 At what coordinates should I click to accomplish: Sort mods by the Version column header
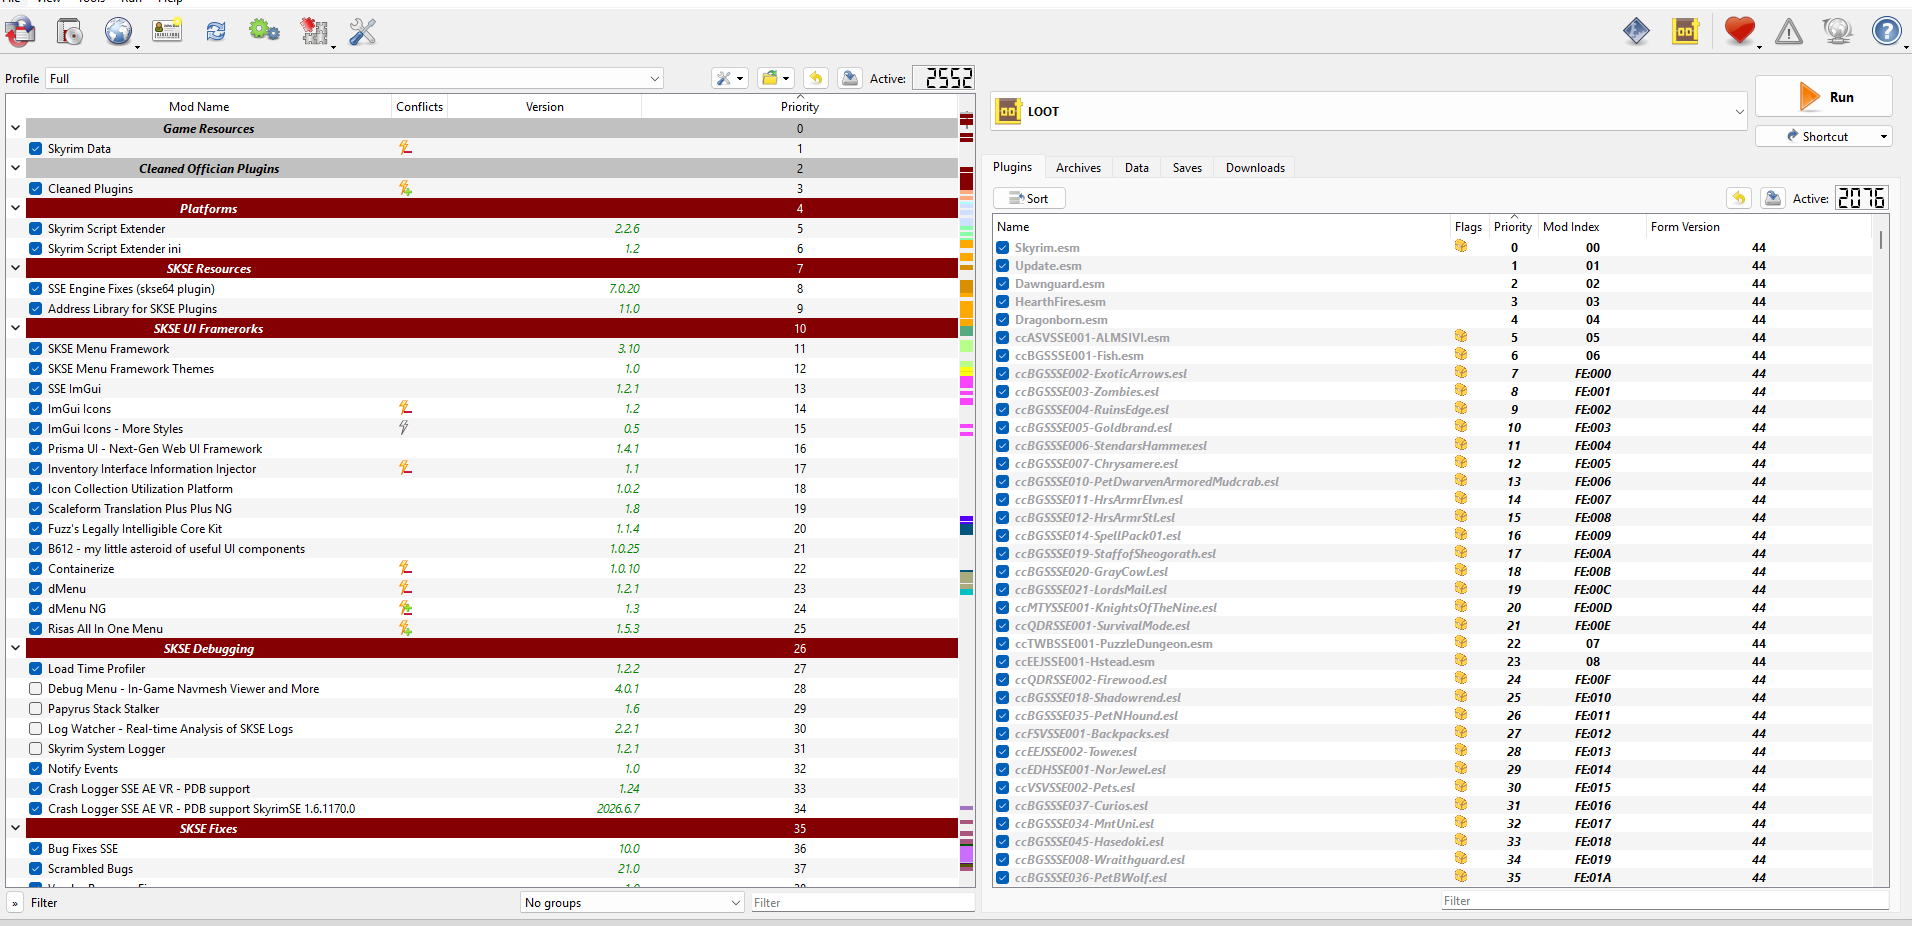coord(545,107)
